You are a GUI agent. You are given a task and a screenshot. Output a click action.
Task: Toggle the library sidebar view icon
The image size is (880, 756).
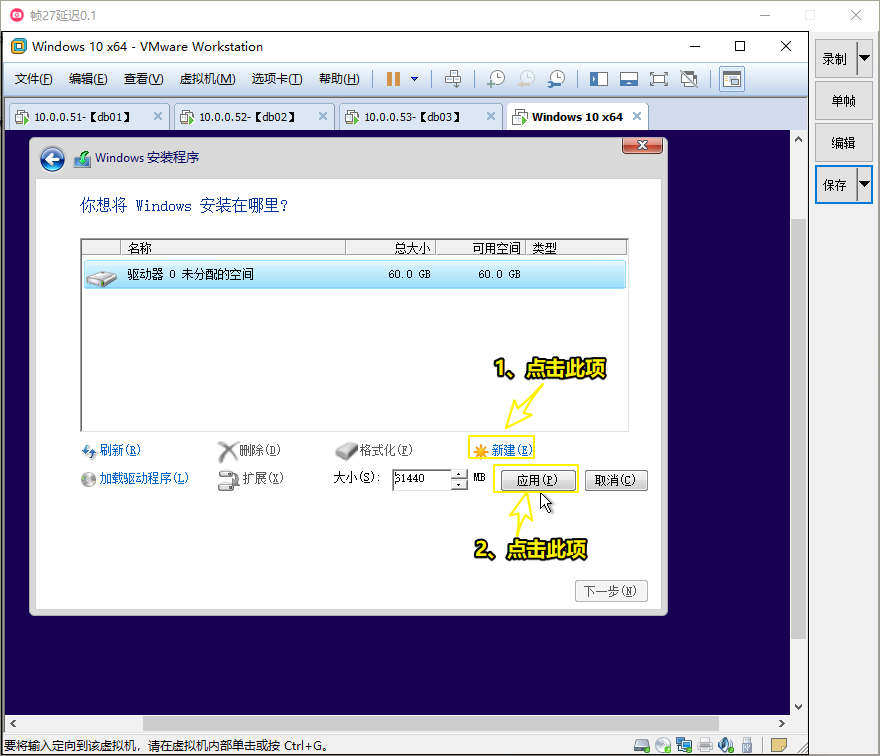[599, 79]
